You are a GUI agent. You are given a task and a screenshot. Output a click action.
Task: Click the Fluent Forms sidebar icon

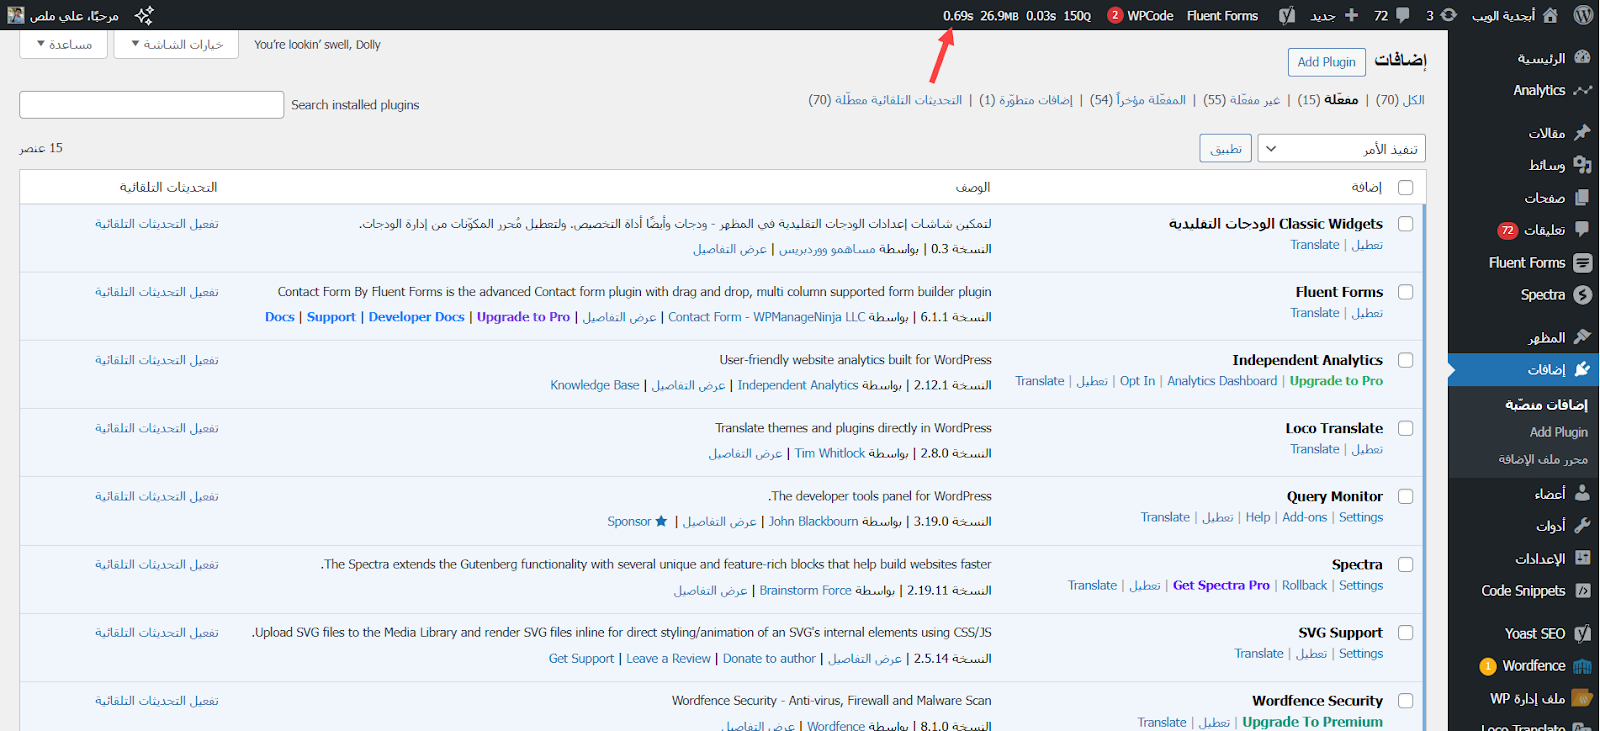[1582, 263]
